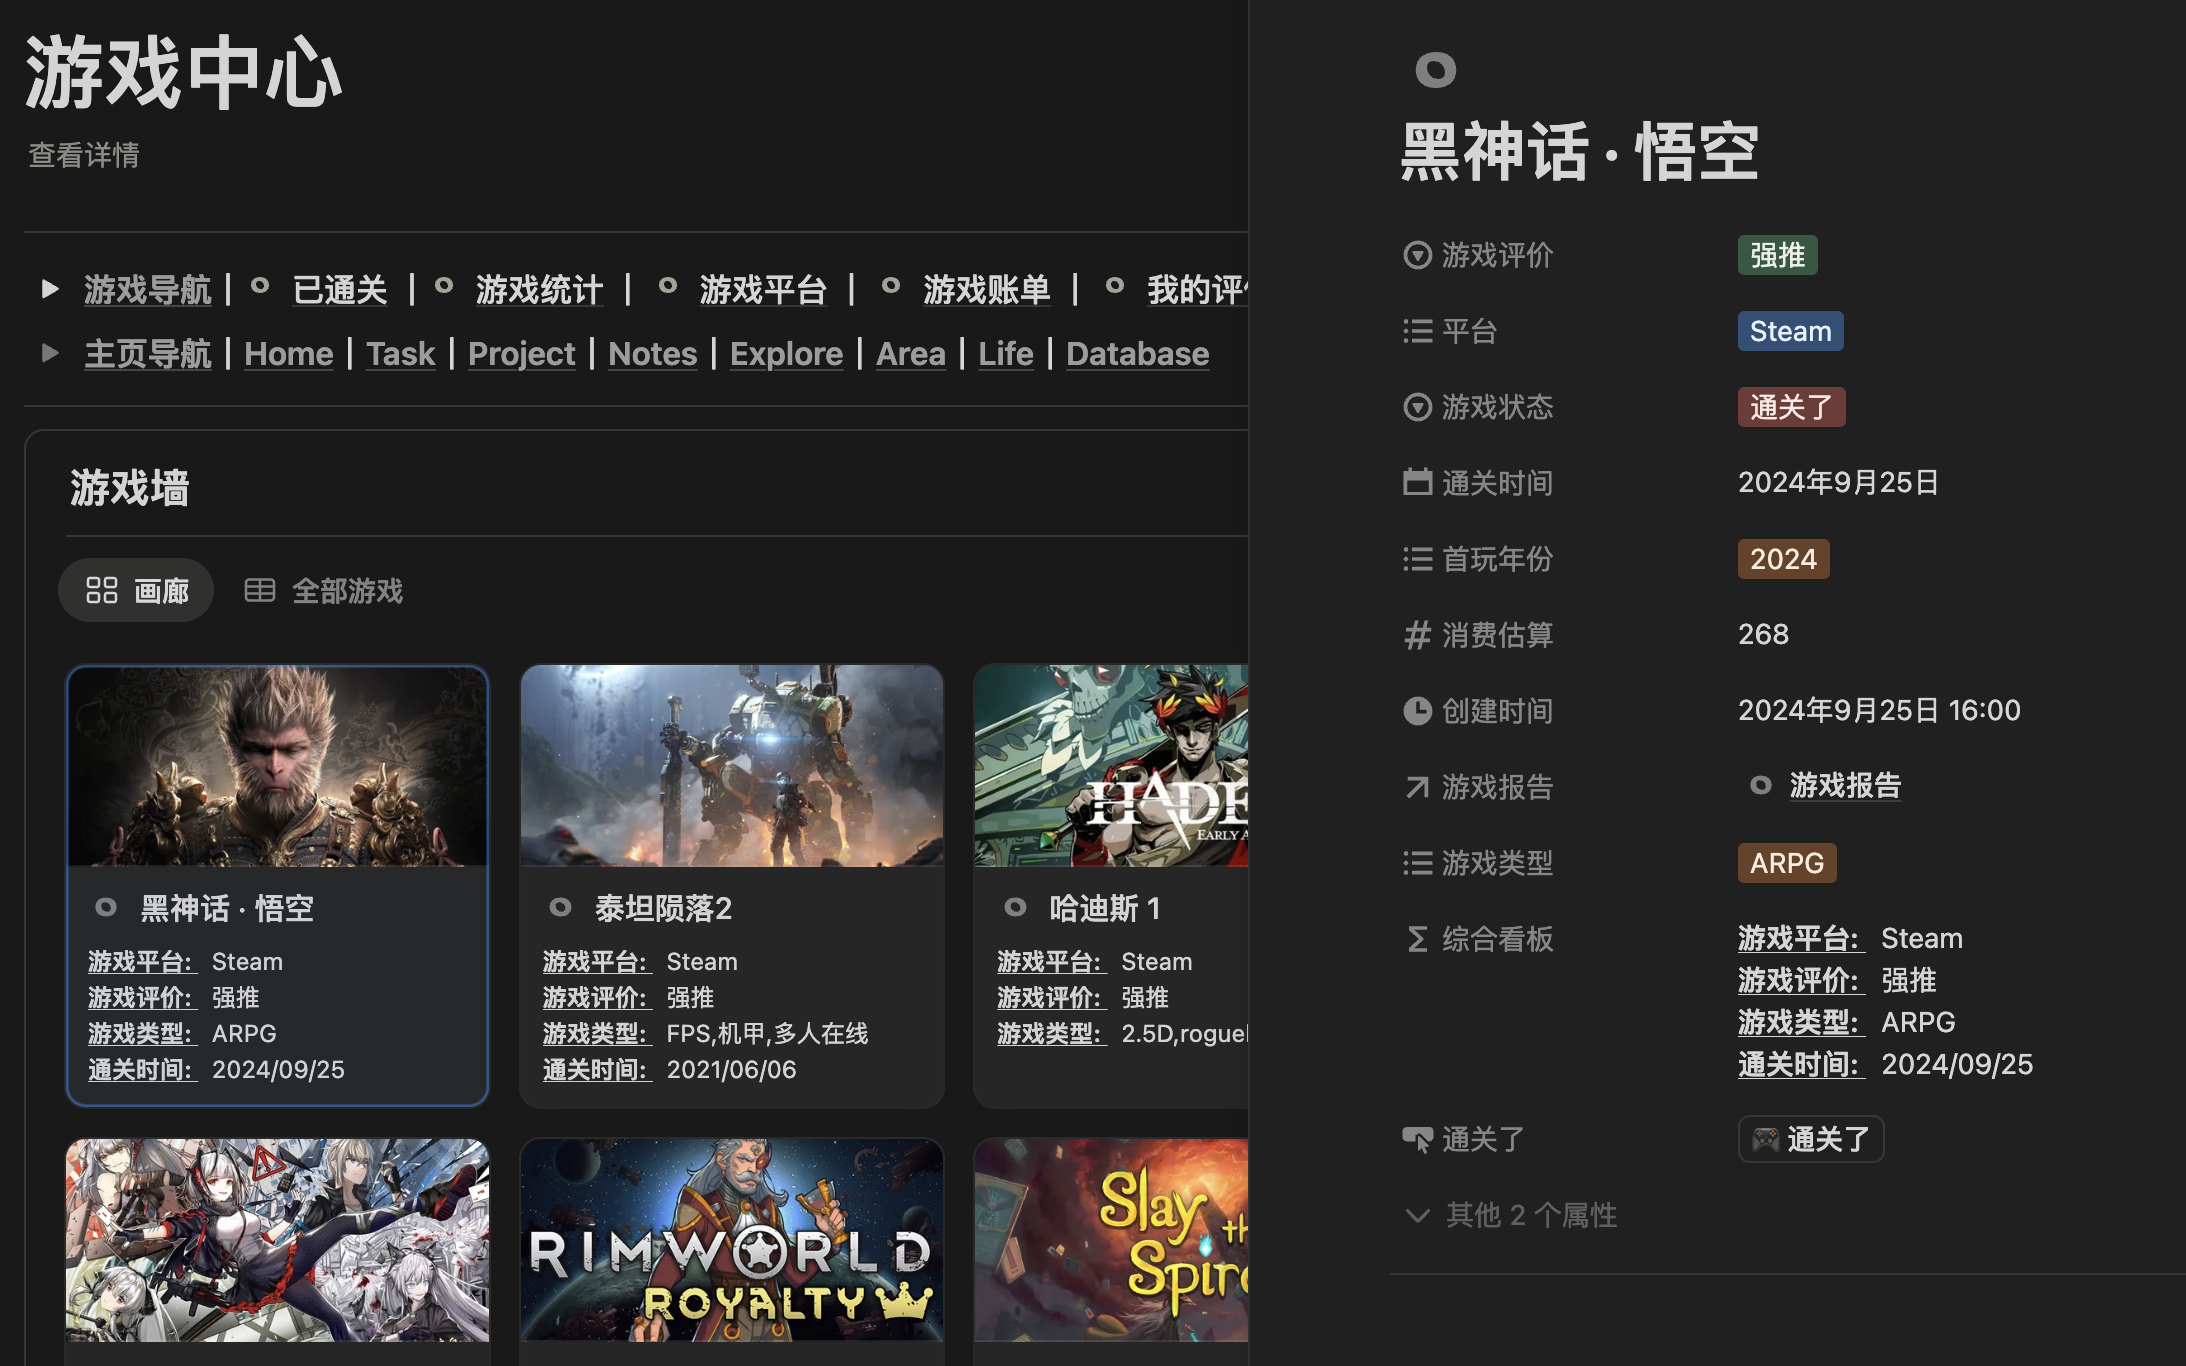
Task: Open the calendar icon next to 通关时间
Action: (x=1416, y=482)
